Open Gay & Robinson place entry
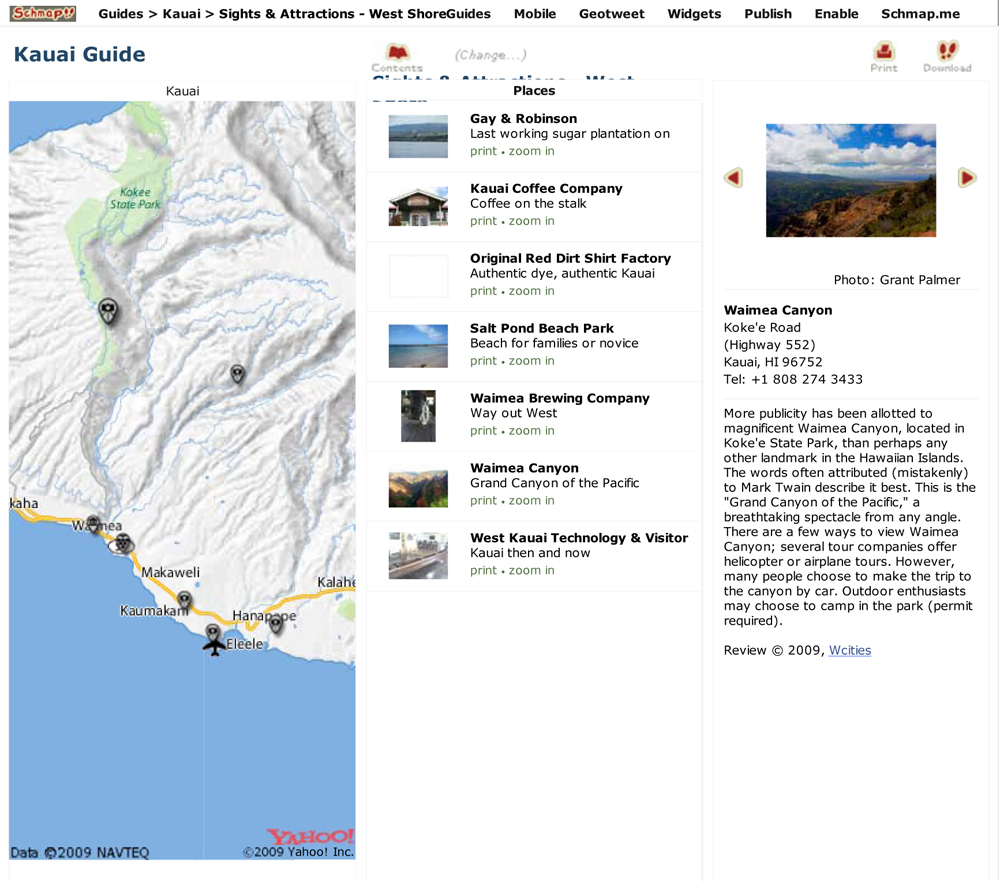Screen dimensions: 1000x881 click(524, 119)
